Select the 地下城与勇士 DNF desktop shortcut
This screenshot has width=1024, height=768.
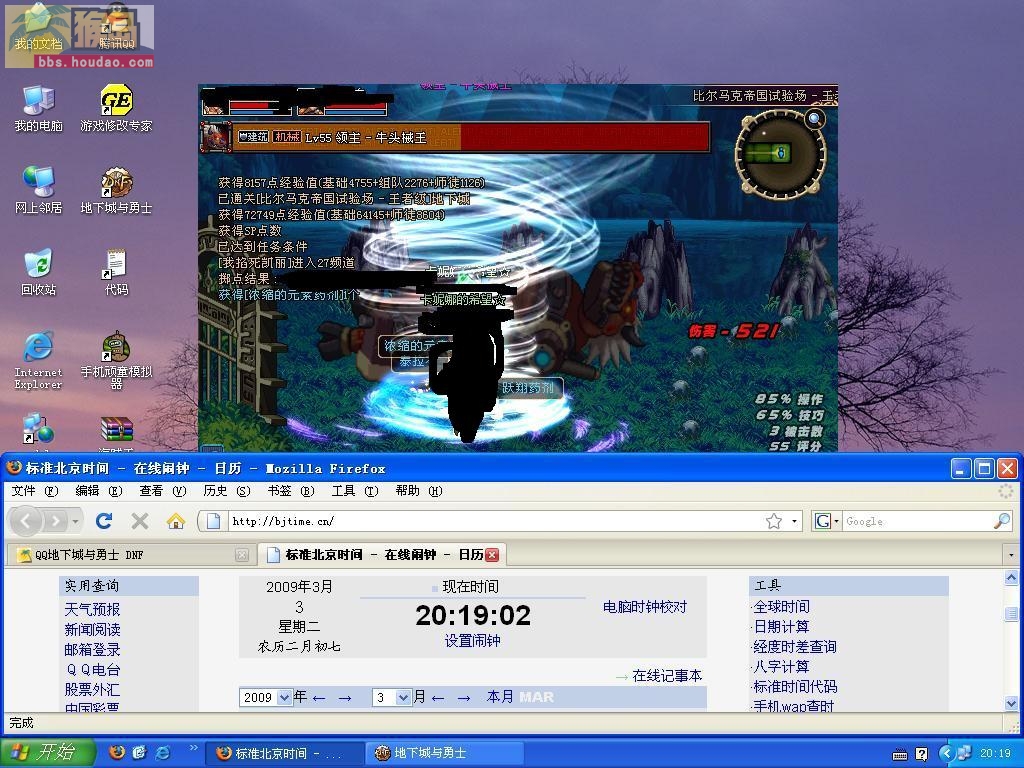point(116,190)
